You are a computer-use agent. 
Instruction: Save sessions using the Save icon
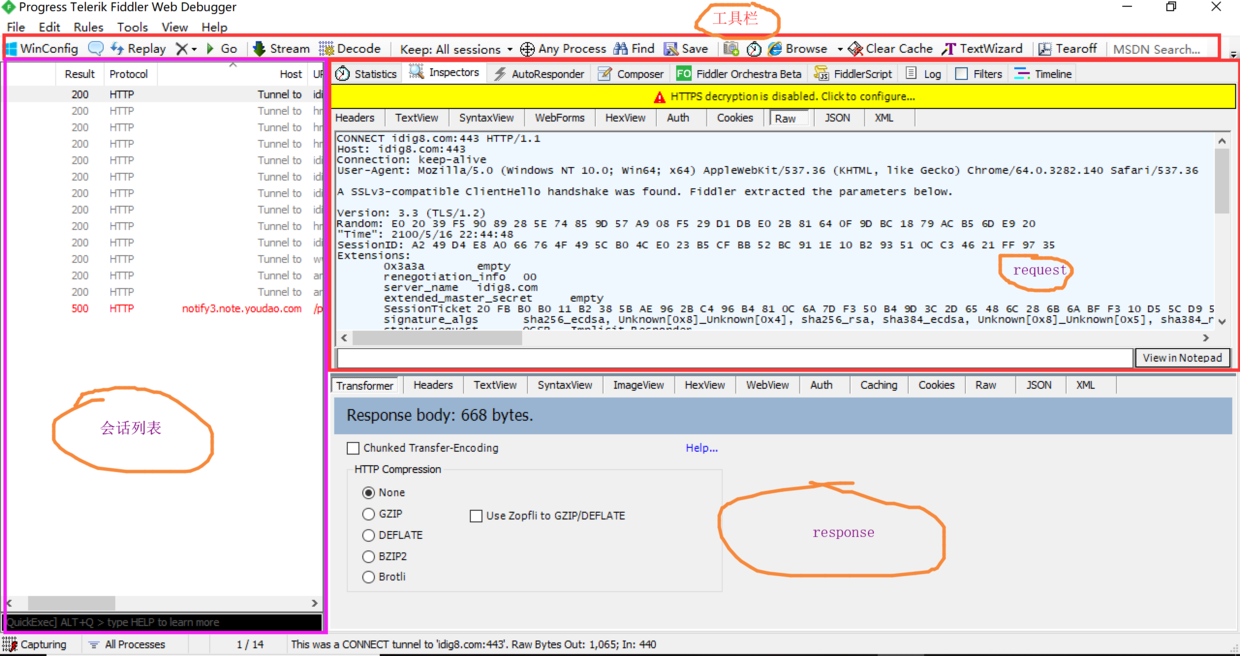pyautogui.click(x=686, y=48)
